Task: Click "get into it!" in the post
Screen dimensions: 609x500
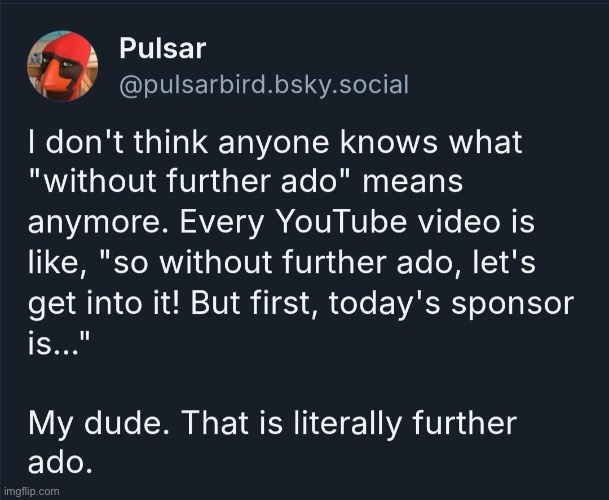Action: point(104,303)
